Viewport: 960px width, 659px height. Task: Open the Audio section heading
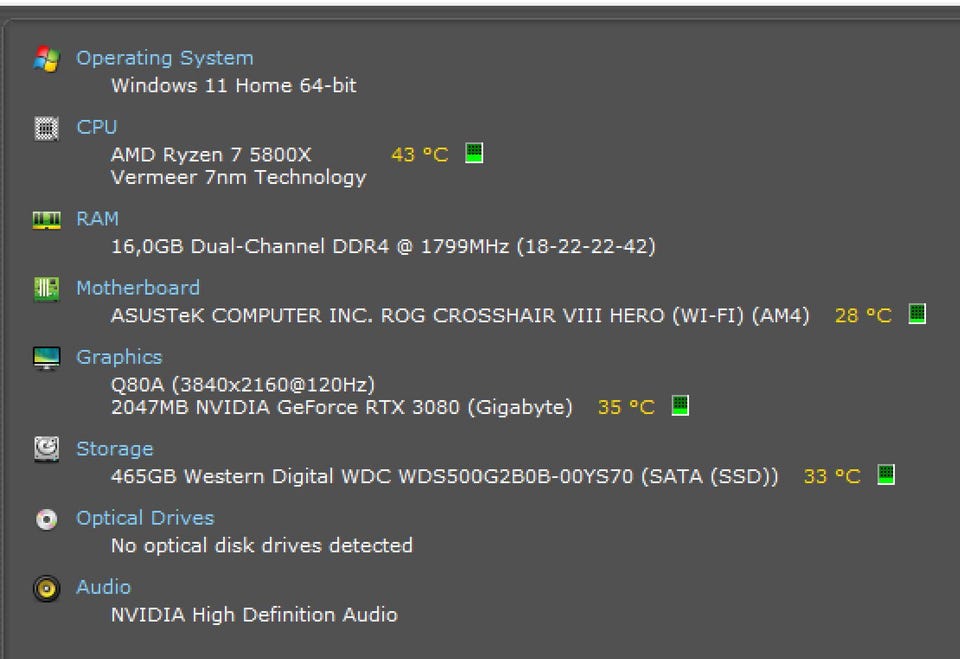(103, 587)
